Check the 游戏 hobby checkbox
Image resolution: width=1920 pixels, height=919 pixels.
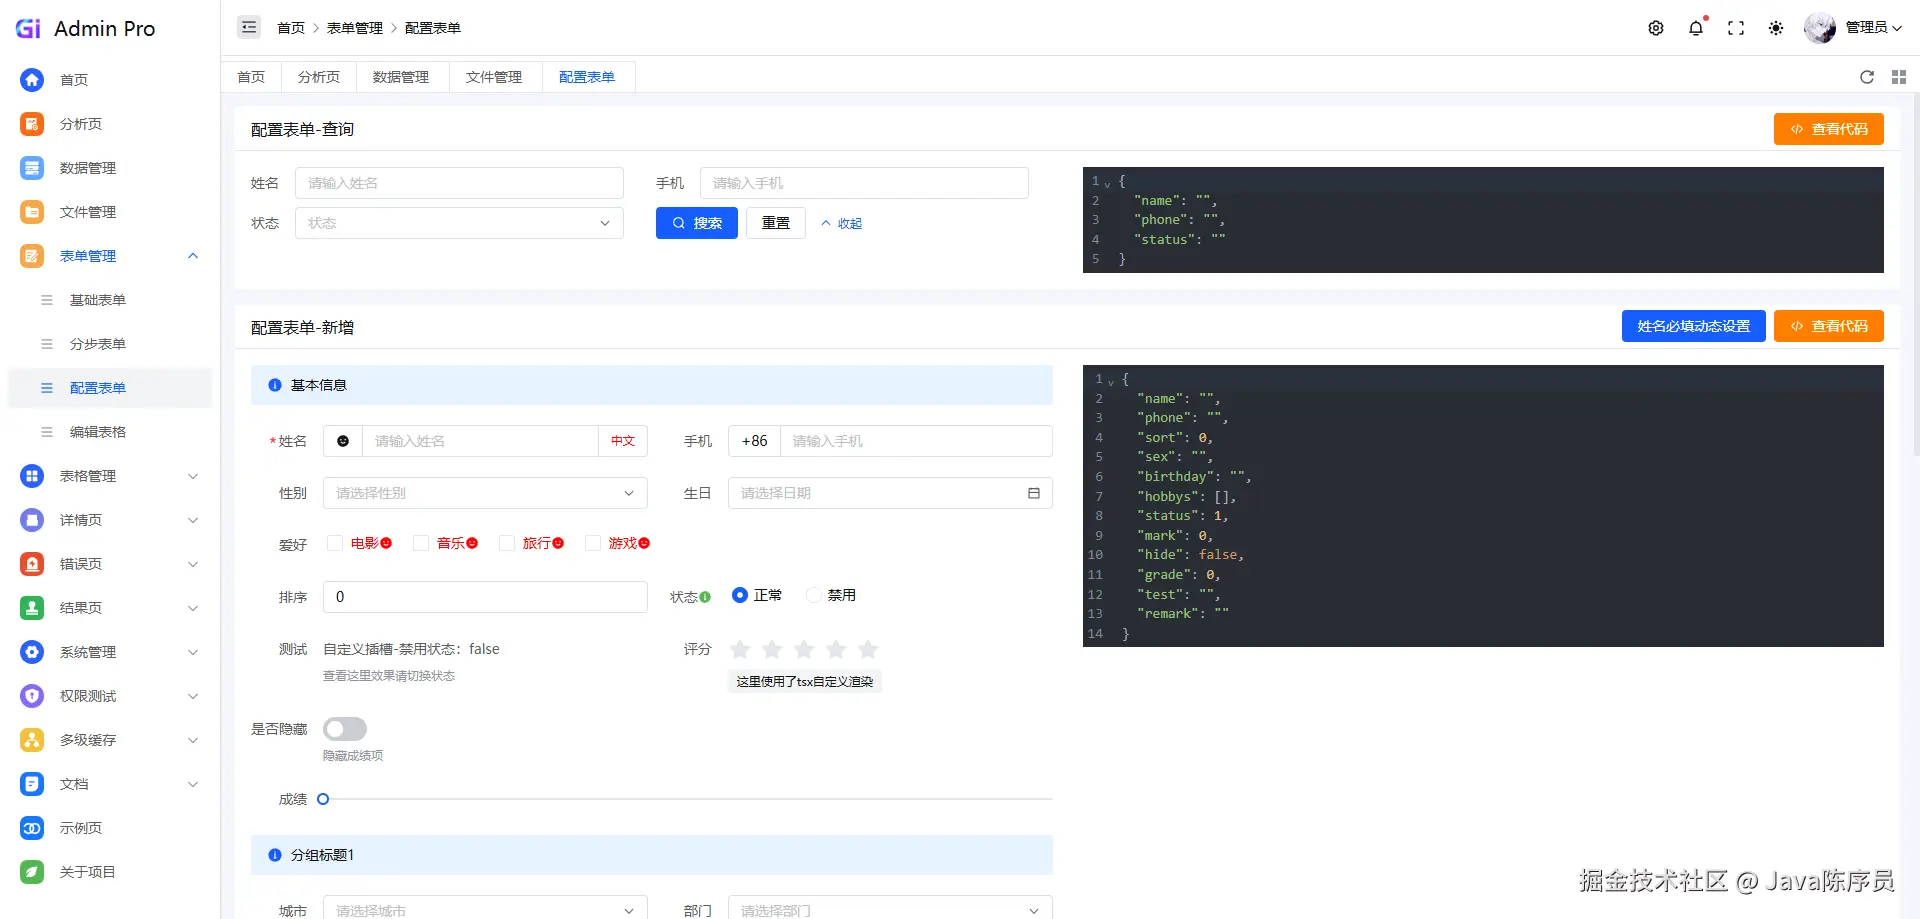tap(593, 543)
